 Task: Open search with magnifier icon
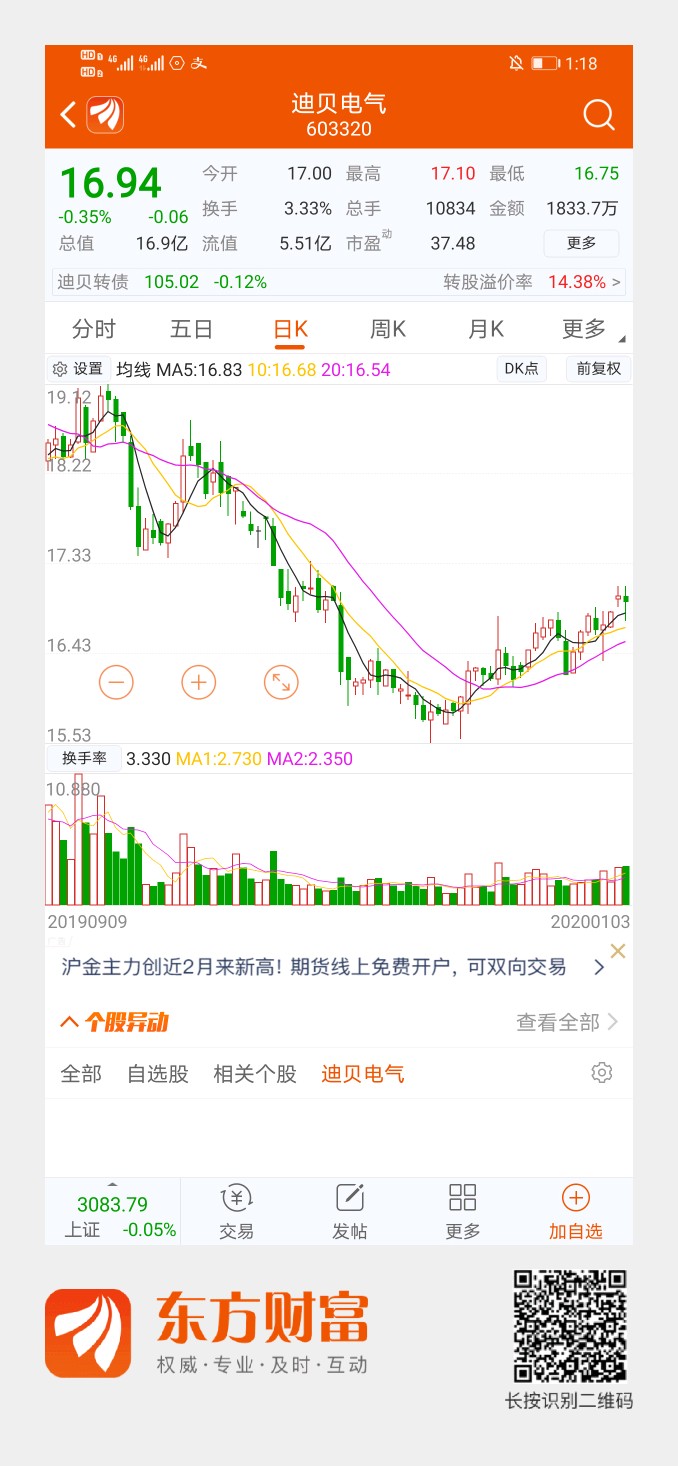click(x=598, y=116)
